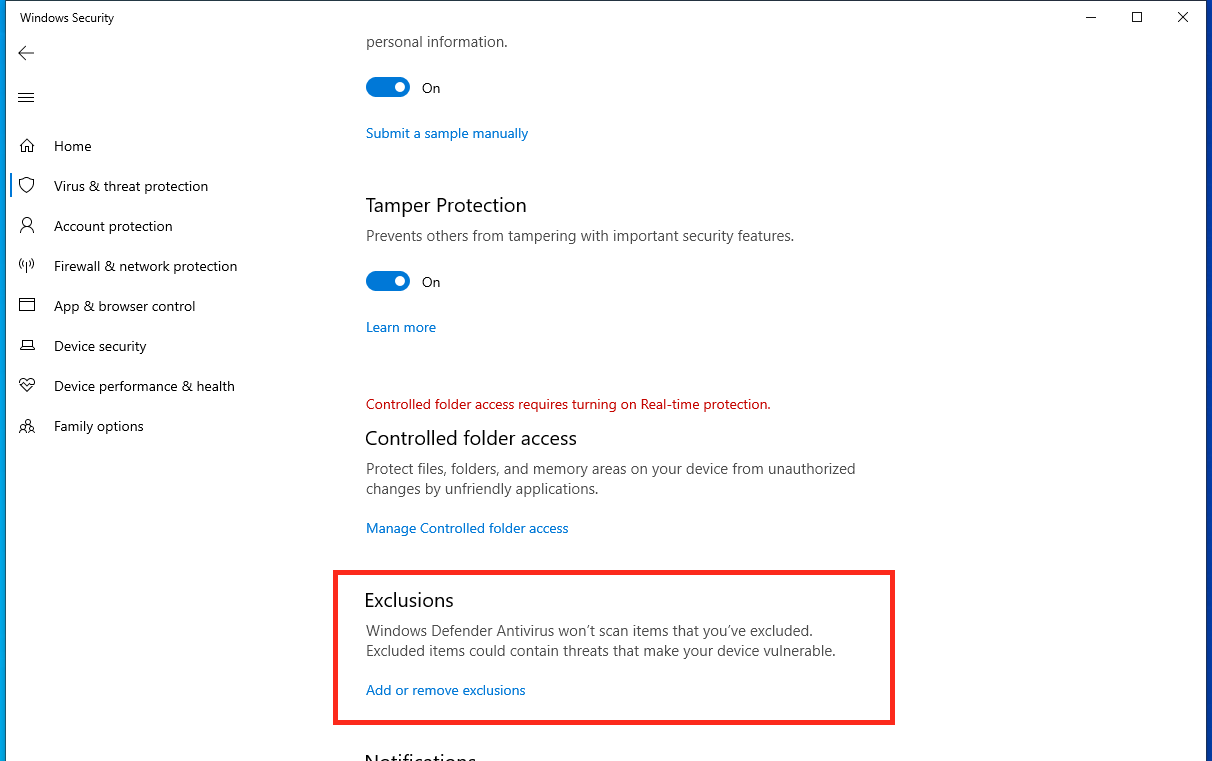
Task: Click the red Real-time protection warning text
Action: (x=568, y=404)
